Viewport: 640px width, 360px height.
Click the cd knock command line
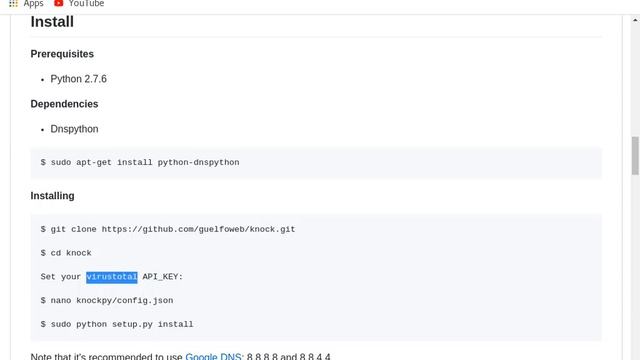(66, 253)
